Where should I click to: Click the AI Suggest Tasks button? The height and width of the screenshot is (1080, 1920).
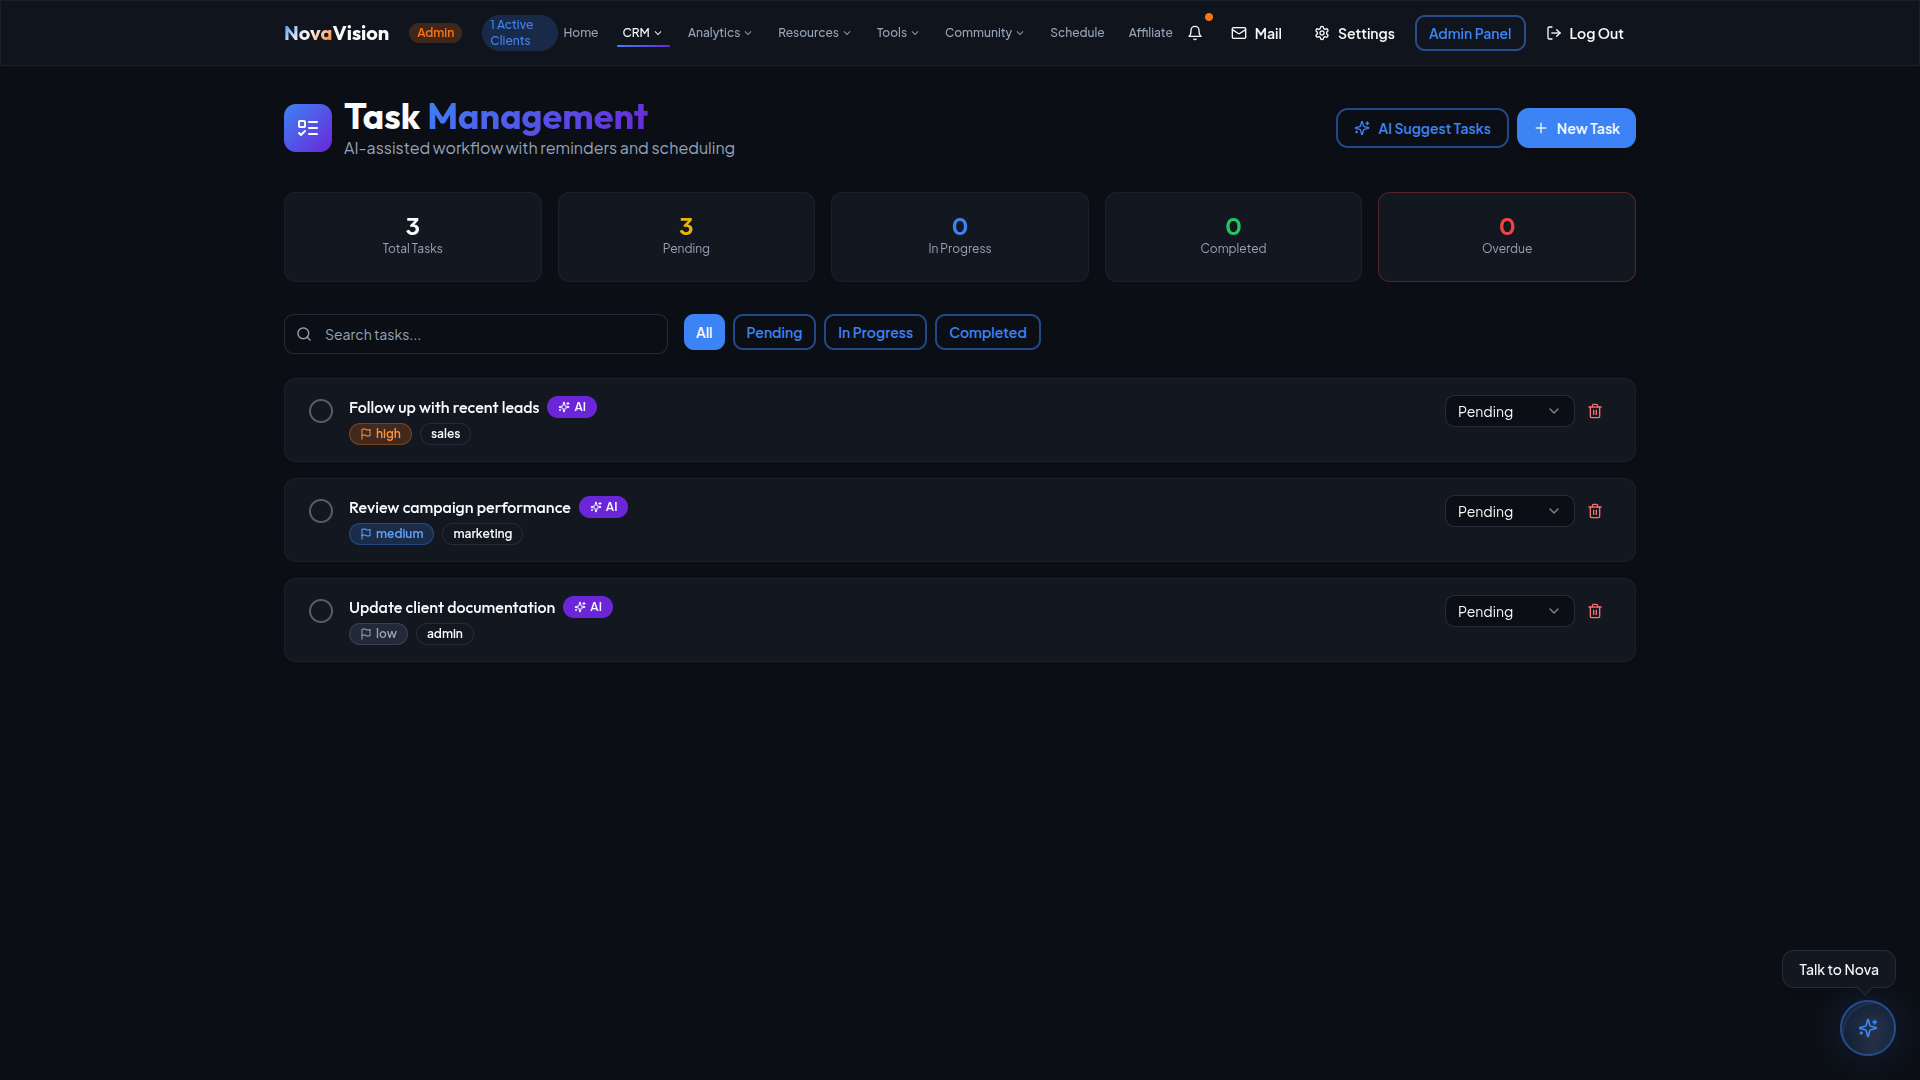coord(1421,128)
